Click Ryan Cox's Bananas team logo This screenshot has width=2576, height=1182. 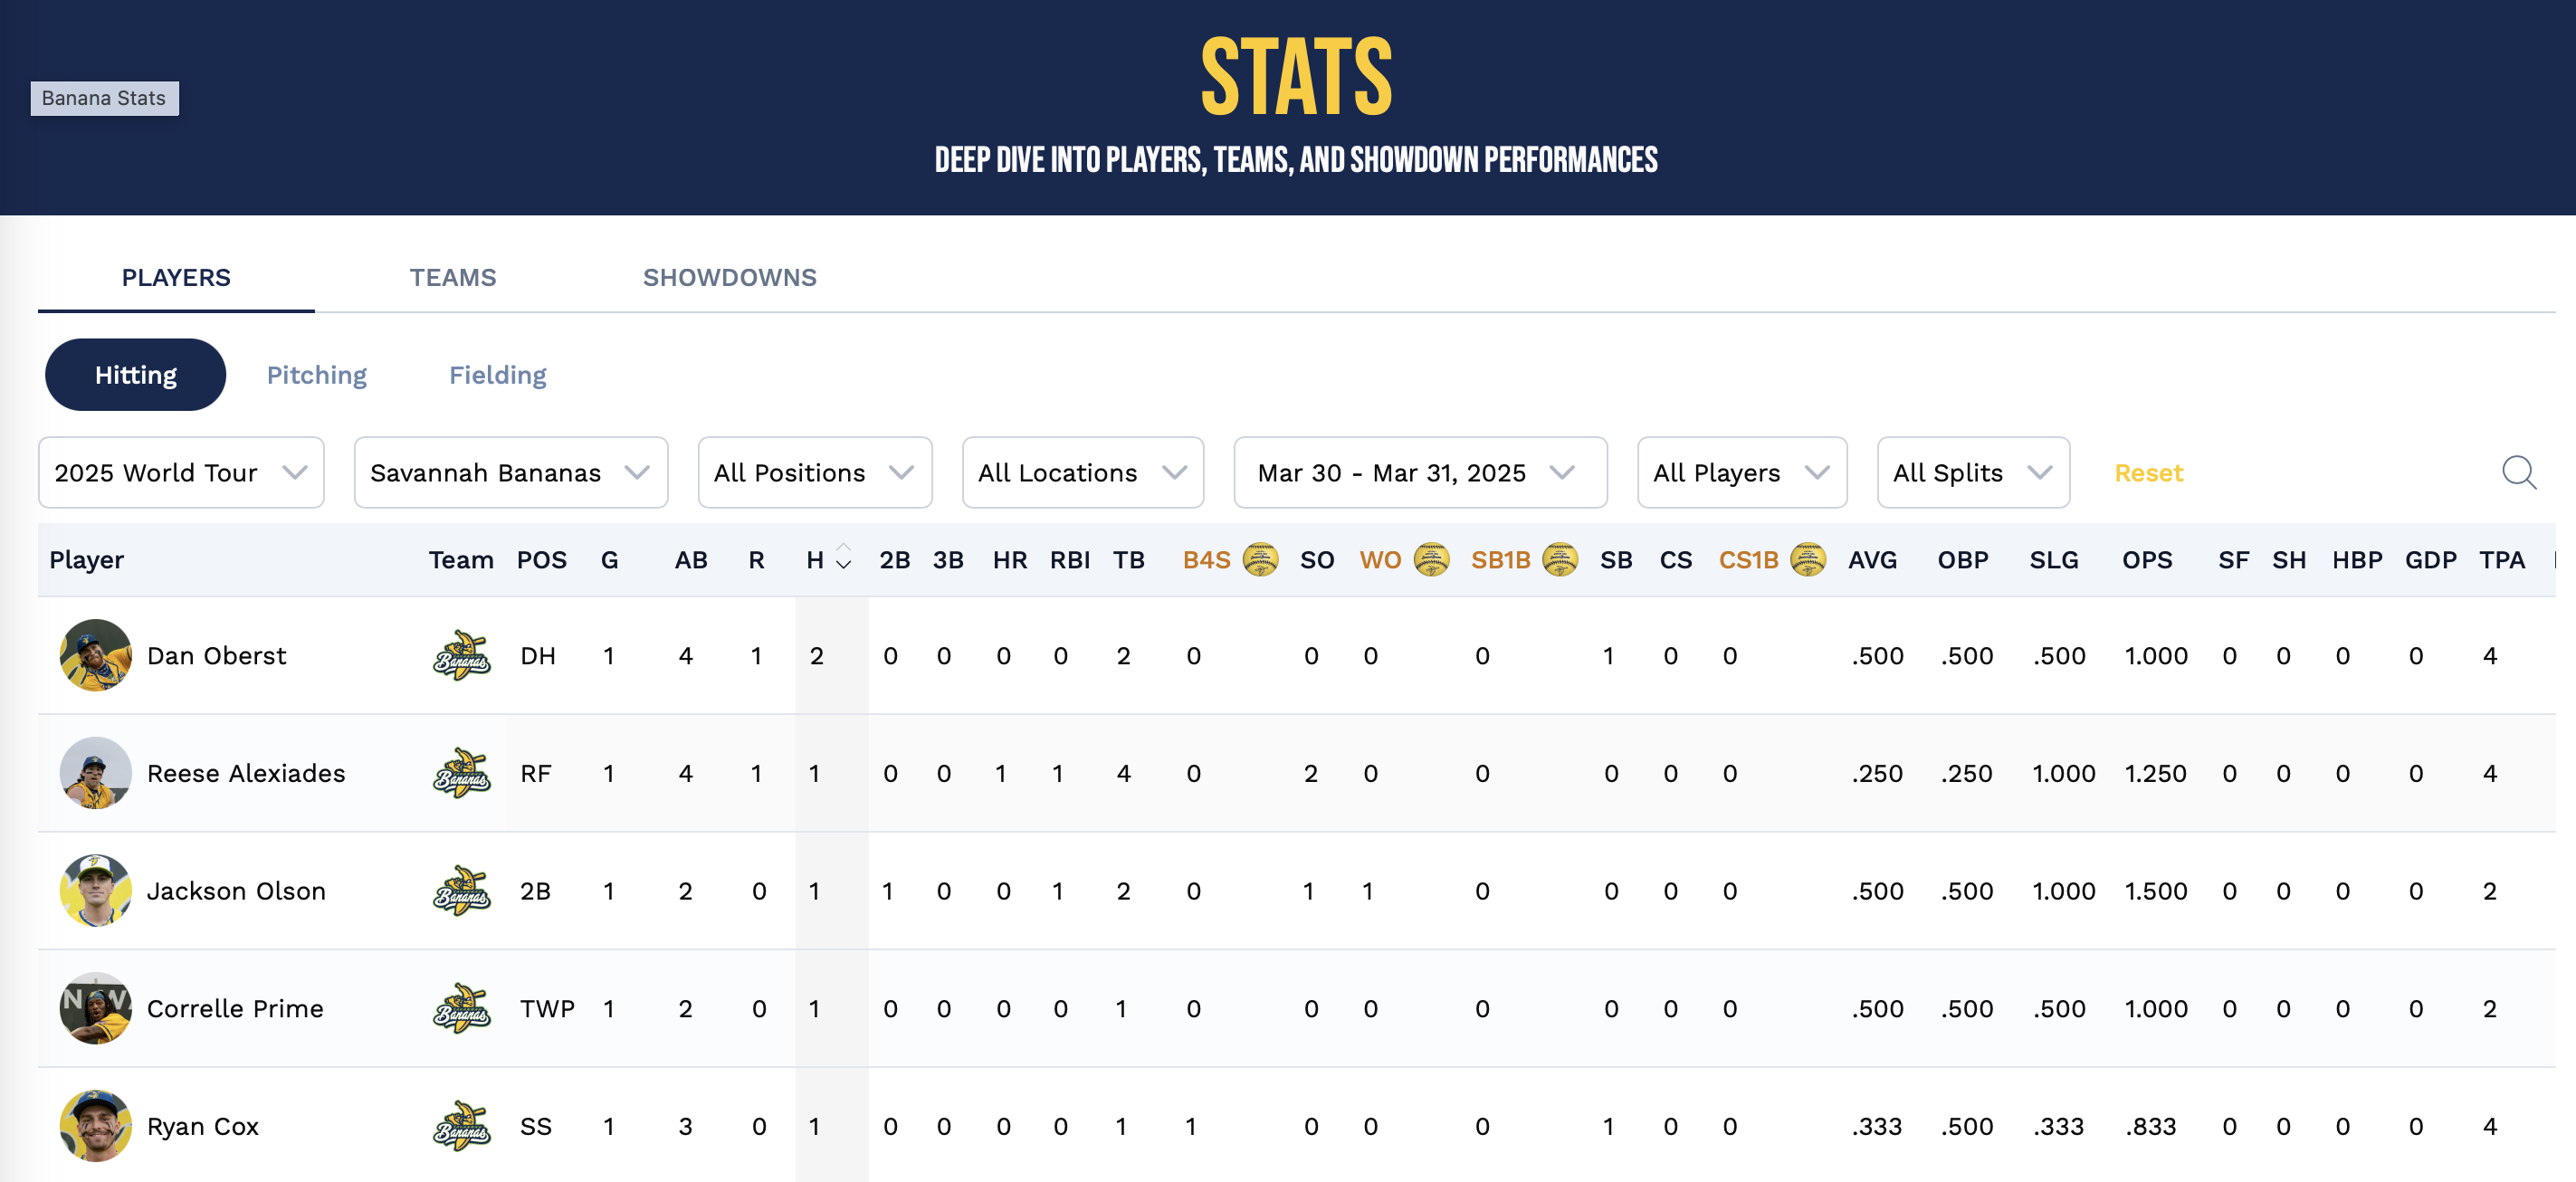pyautogui.click(x=461, y=1126)
